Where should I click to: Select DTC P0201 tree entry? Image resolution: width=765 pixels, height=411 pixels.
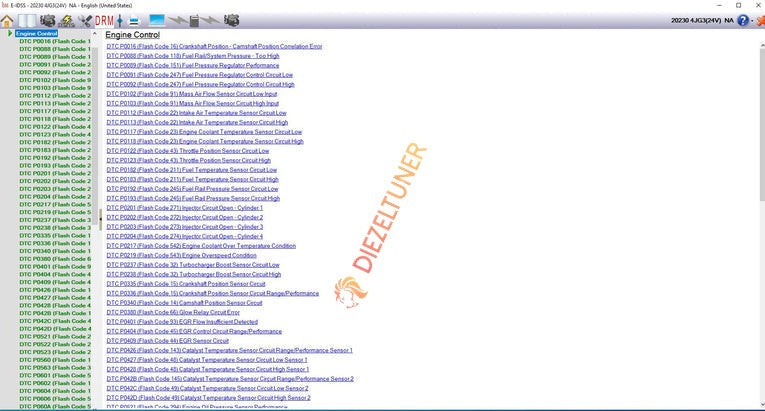point(55,173)
